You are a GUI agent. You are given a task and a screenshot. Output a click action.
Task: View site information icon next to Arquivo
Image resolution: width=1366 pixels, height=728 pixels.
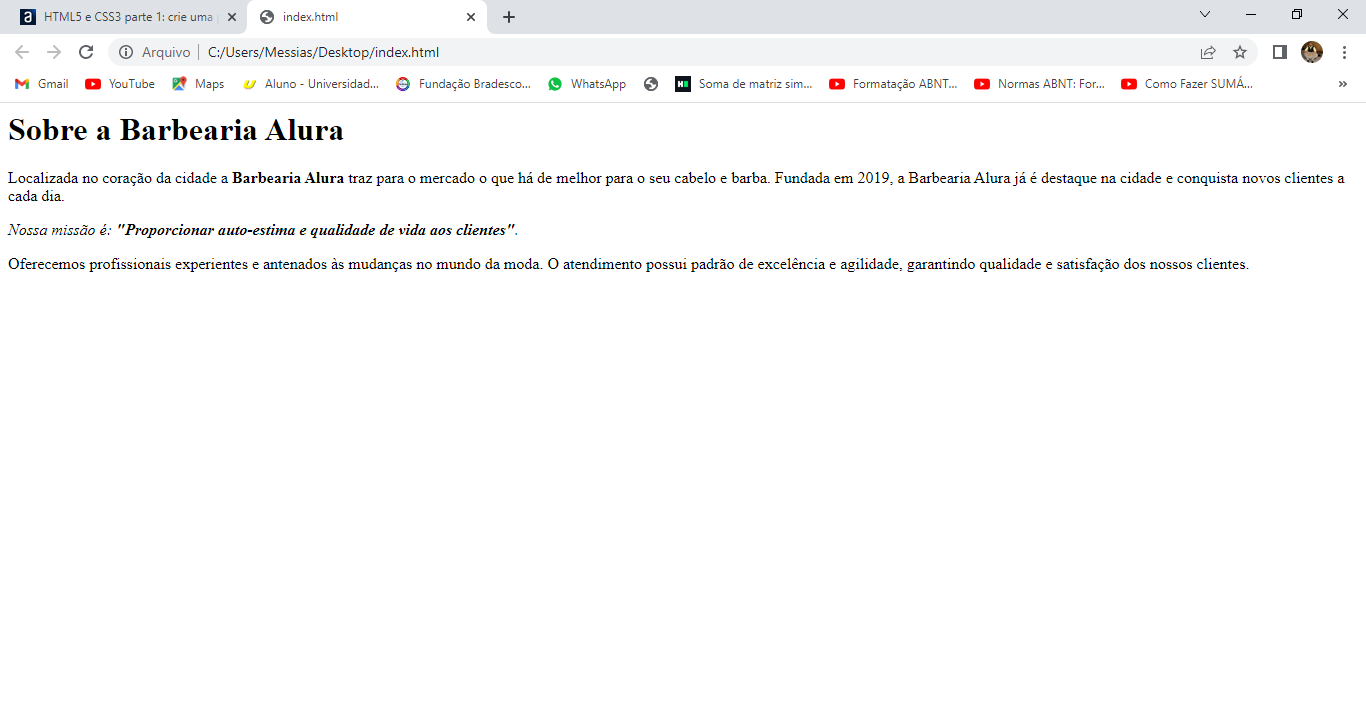126,52
